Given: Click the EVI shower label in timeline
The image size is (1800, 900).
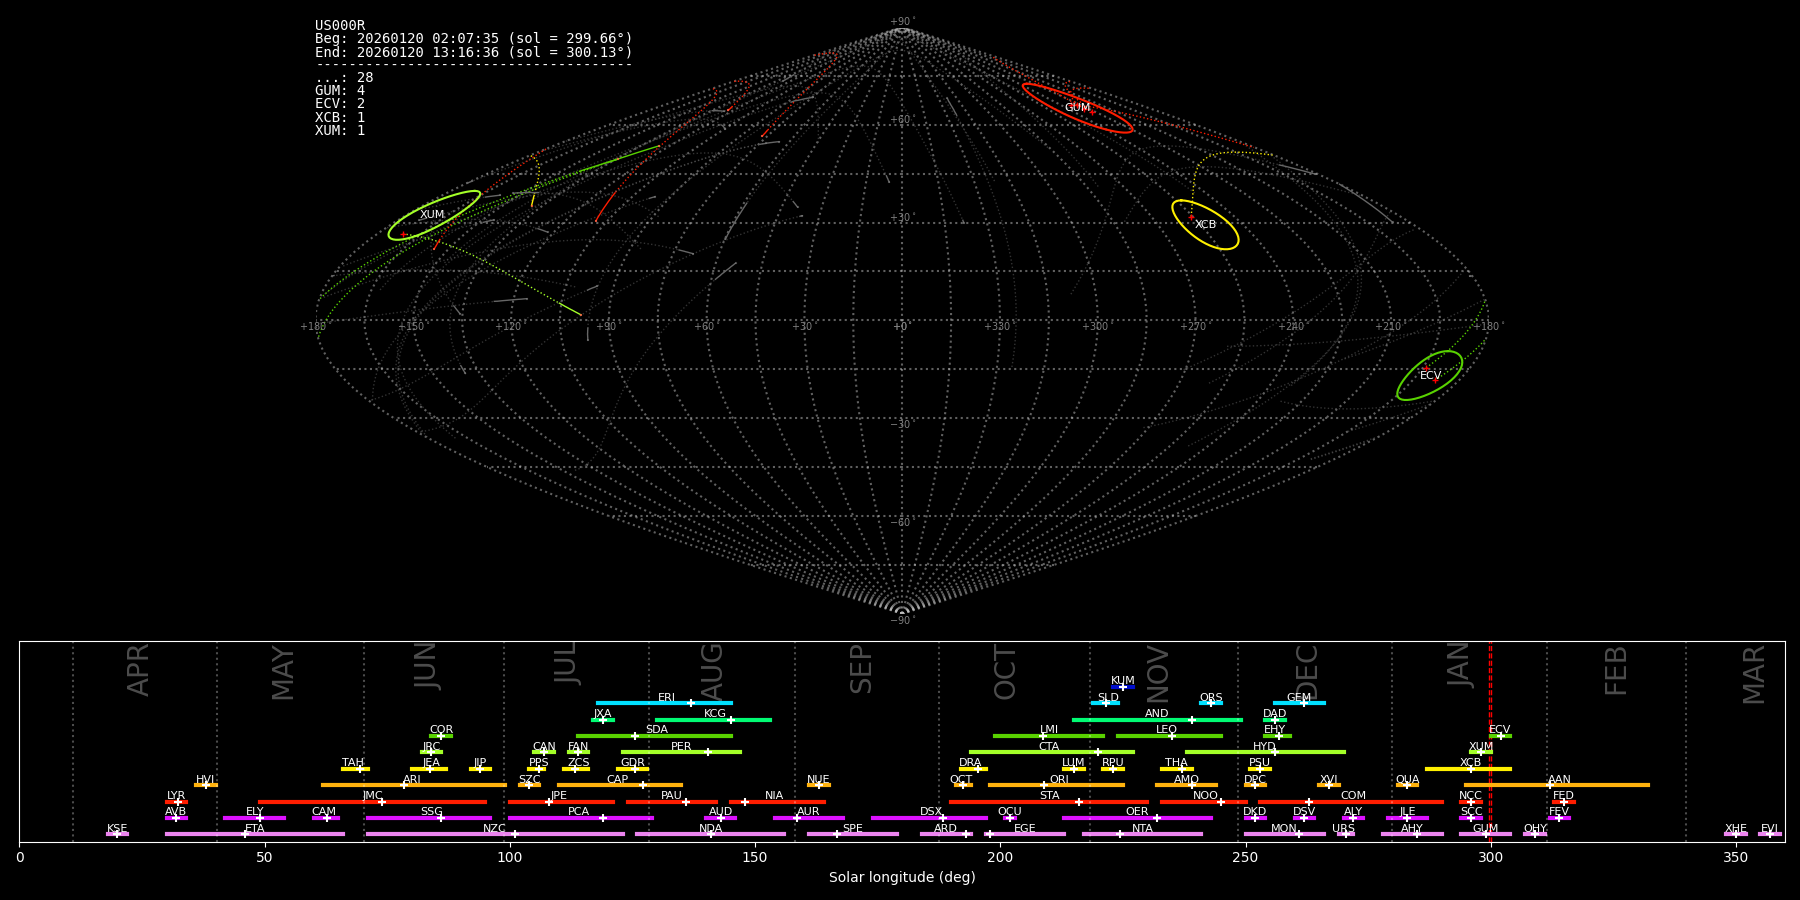Looking at the screenshot, I should click(x=1769, y=829).
